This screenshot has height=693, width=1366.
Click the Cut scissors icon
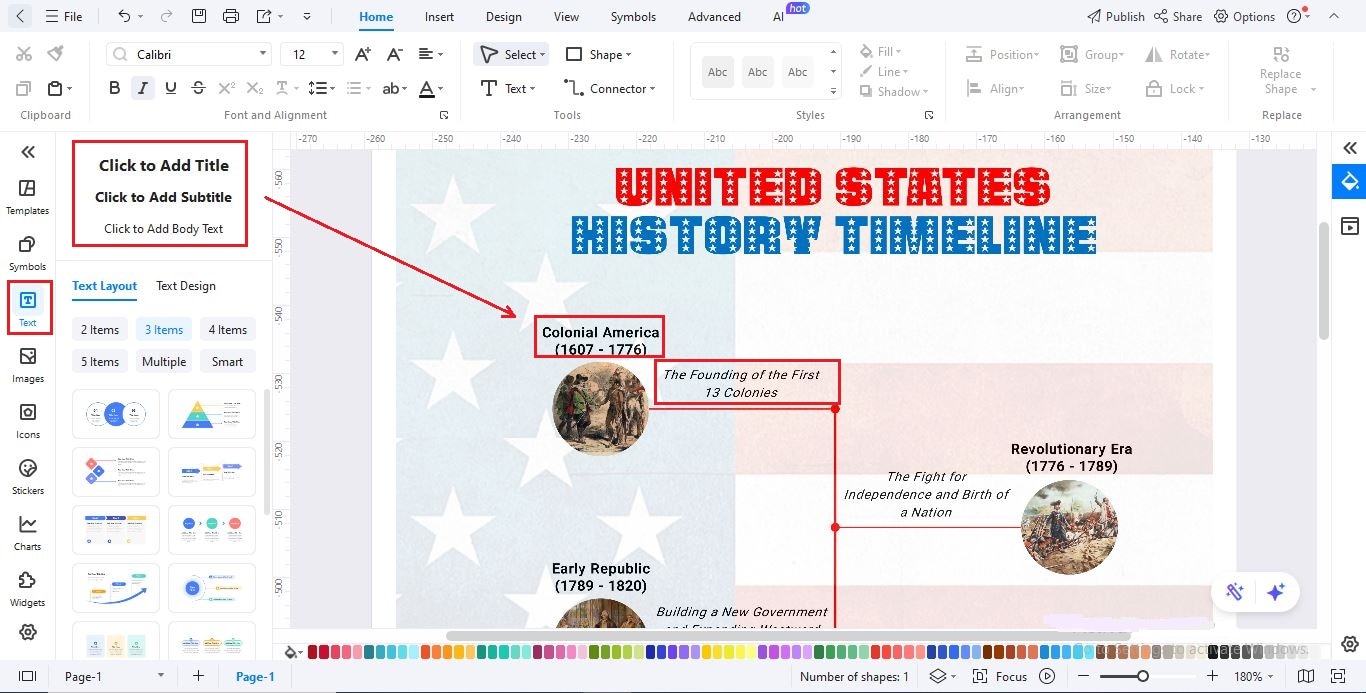pyautogui.click(x=24, y=54)
